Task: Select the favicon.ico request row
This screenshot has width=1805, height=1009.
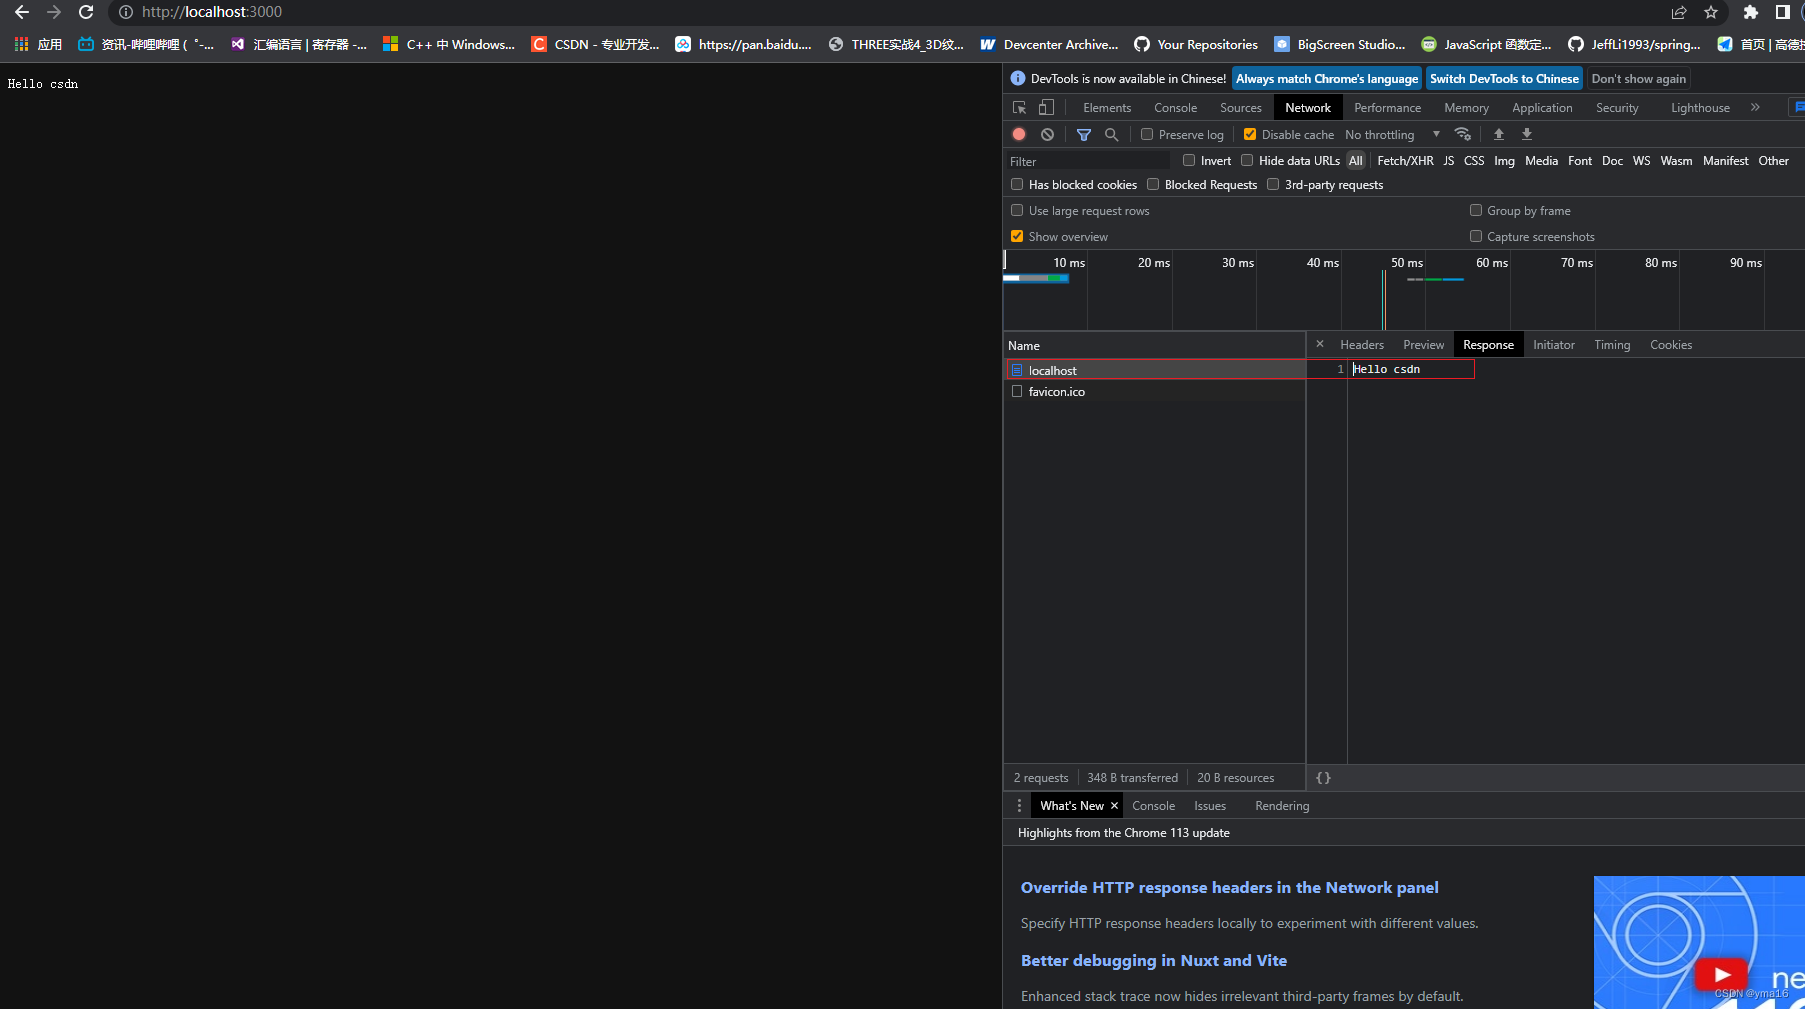Action: point(1155,391)
